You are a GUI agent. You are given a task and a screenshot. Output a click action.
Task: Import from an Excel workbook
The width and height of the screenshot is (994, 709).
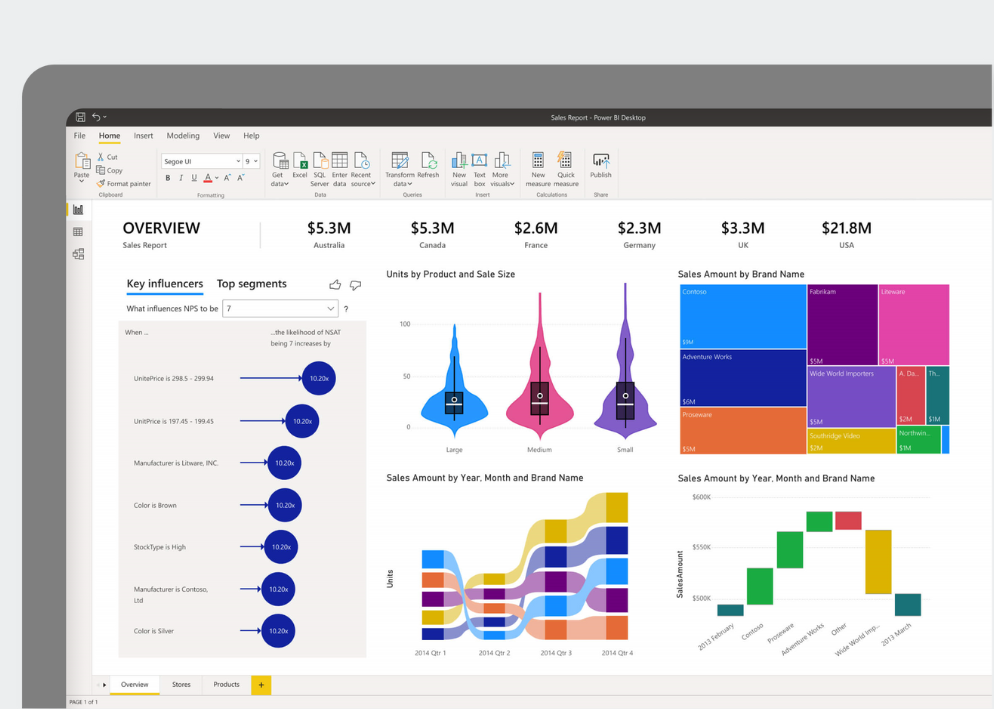[x=300, y=165]
